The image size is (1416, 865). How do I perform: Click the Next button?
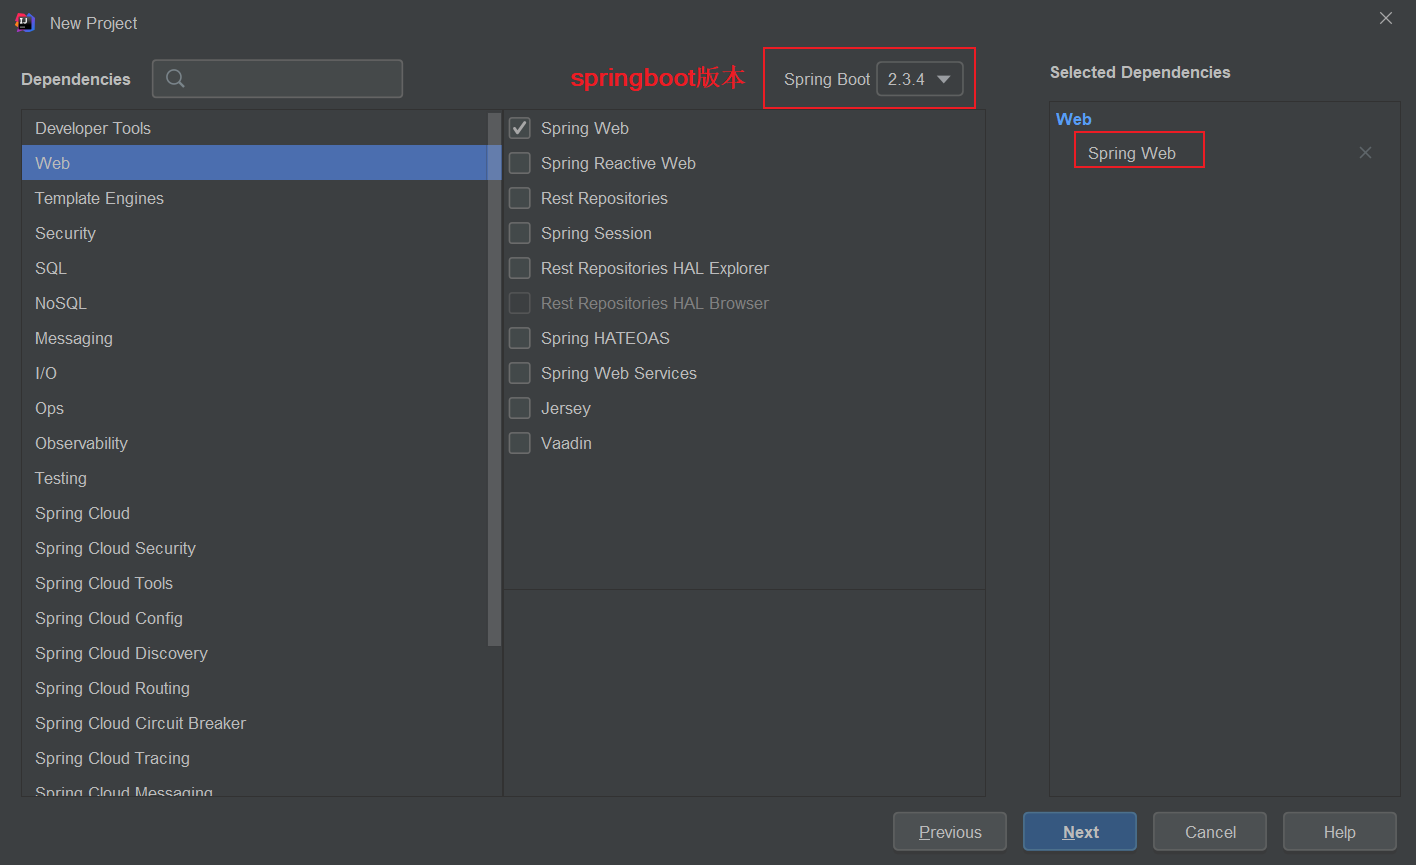1080,832
